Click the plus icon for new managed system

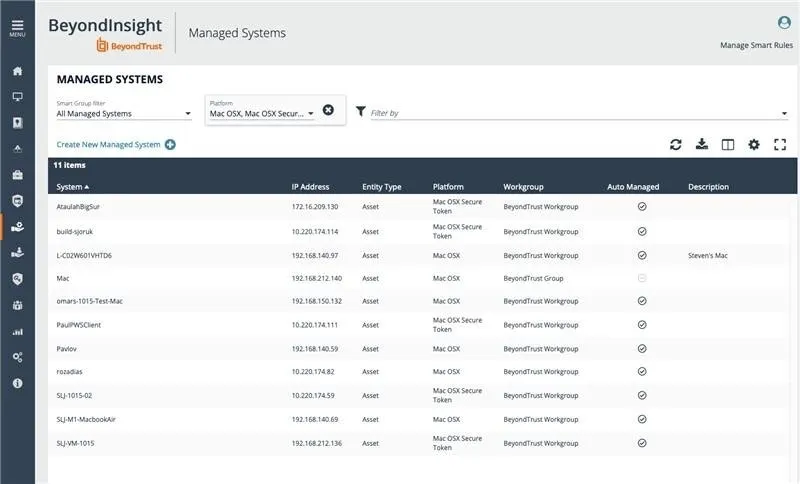click(x=170, y=144)
